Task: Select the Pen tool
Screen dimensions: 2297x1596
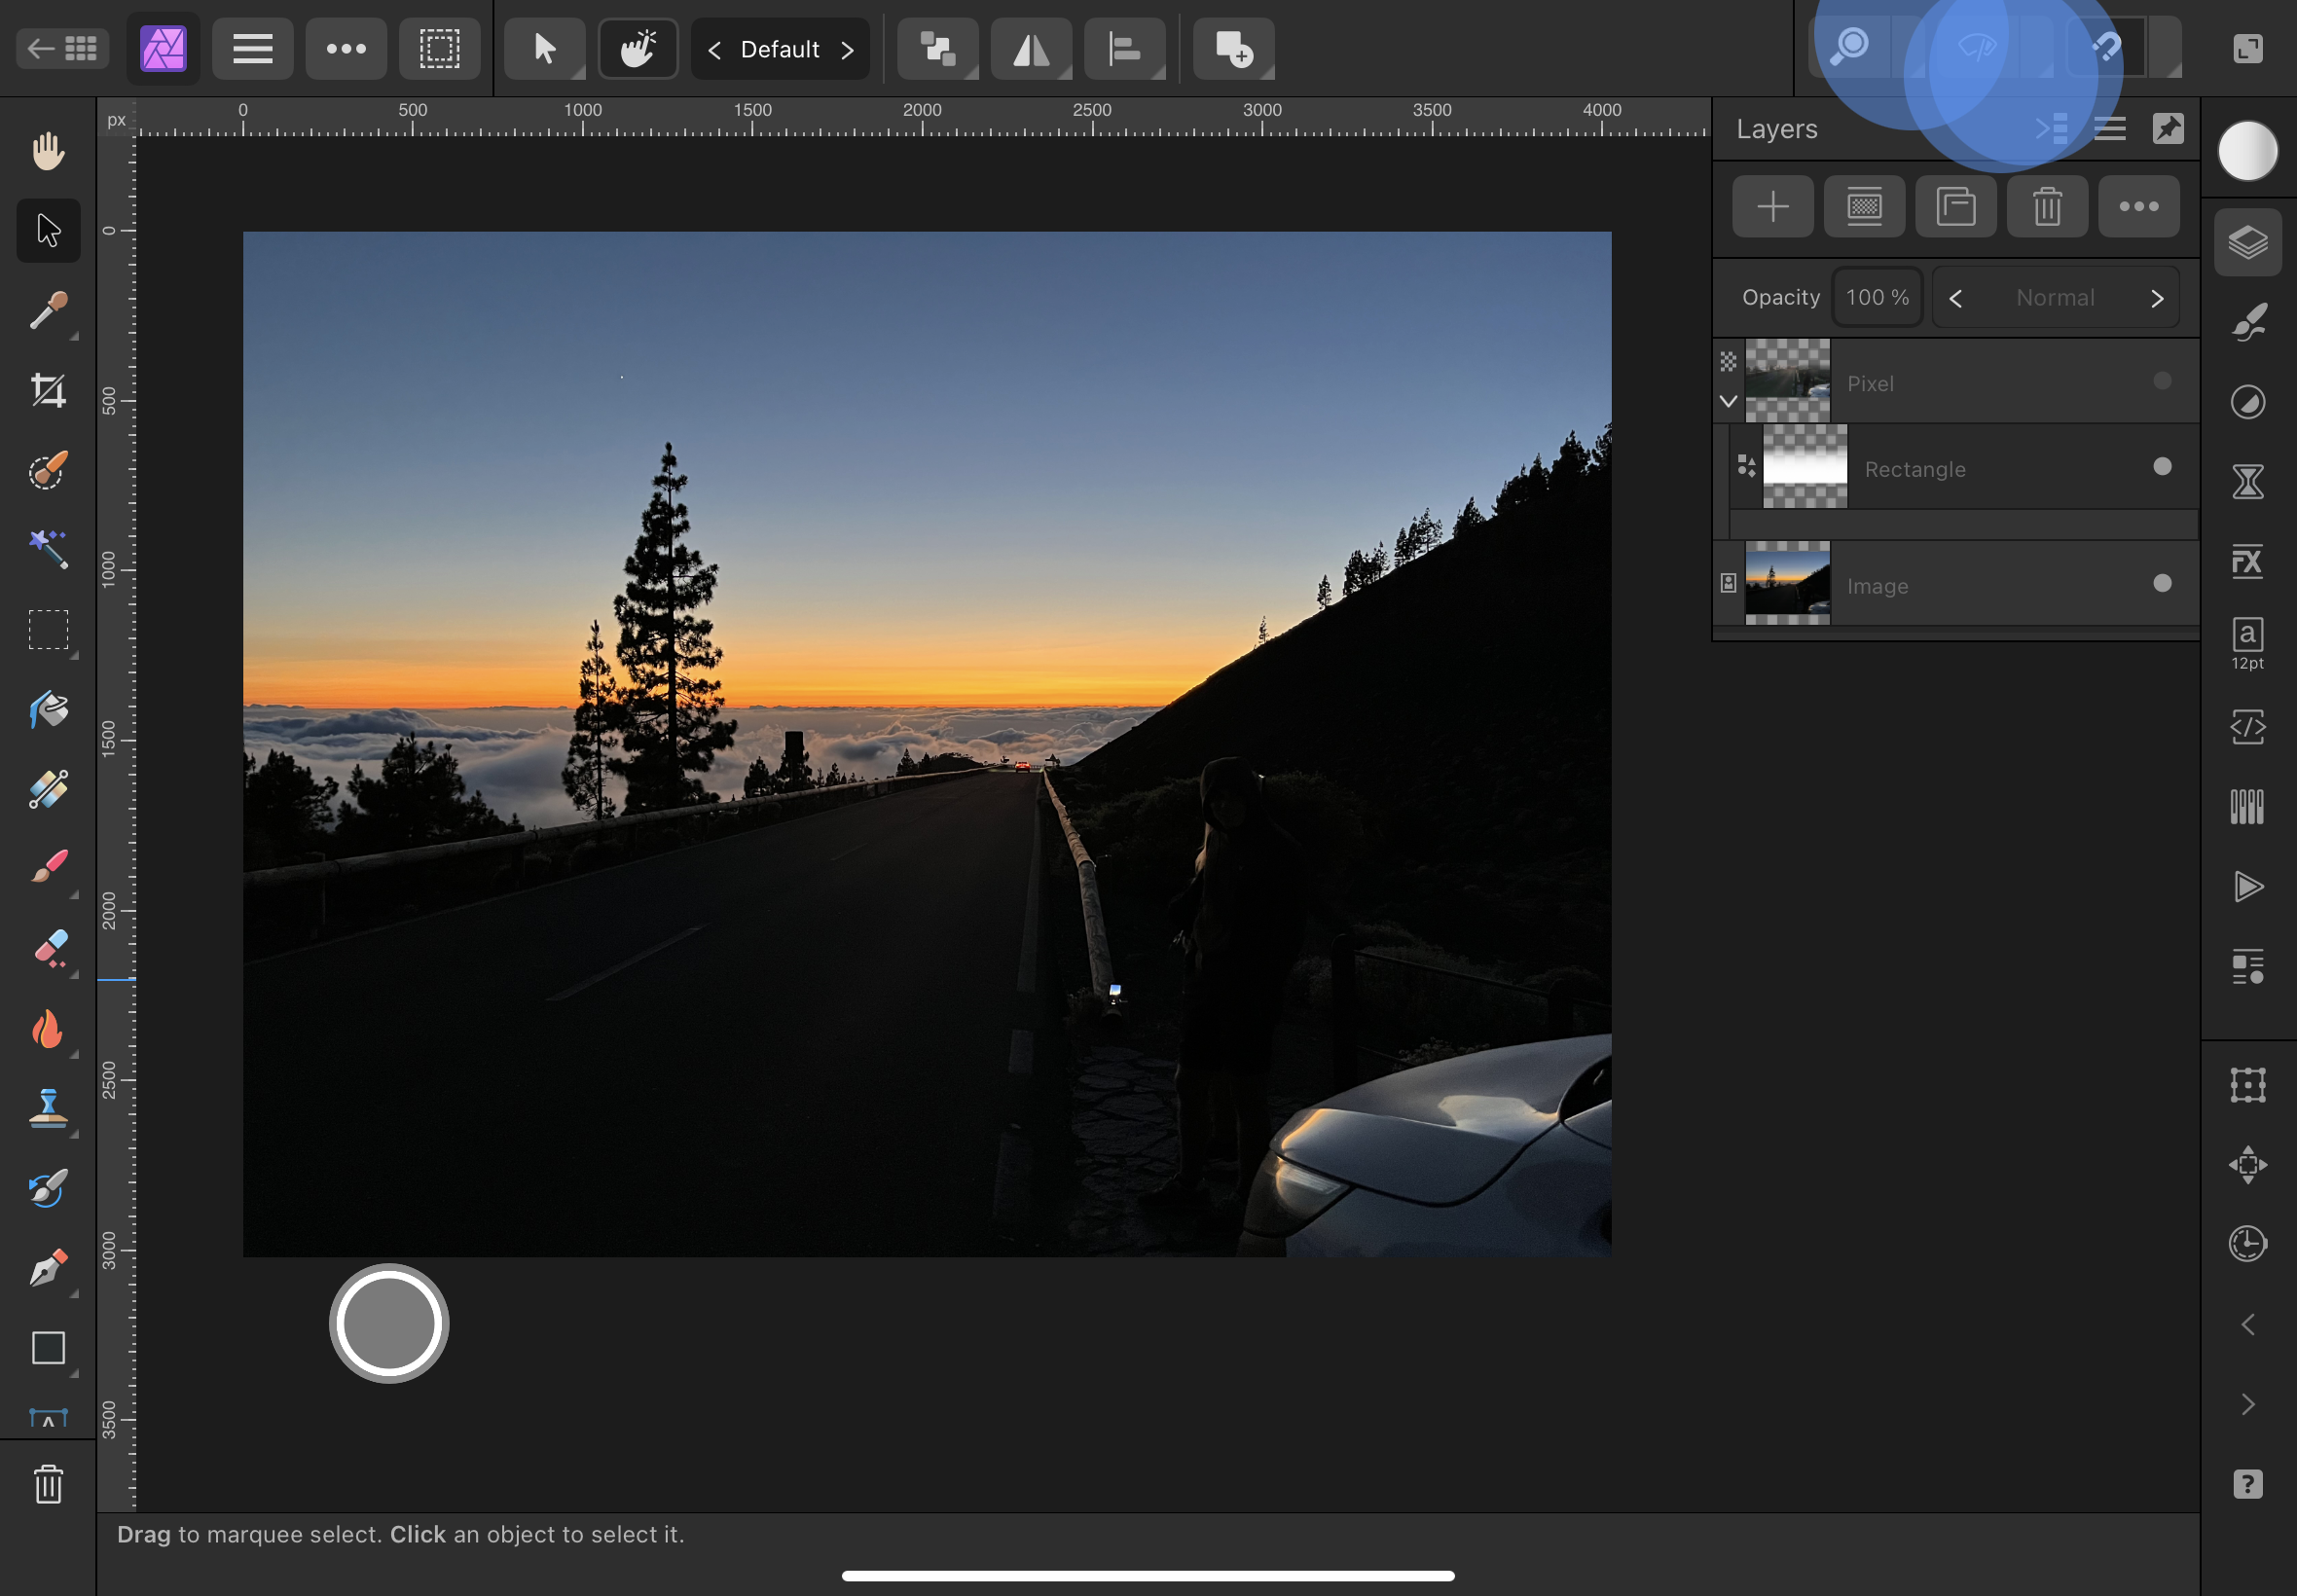Action: (48, 1268)
